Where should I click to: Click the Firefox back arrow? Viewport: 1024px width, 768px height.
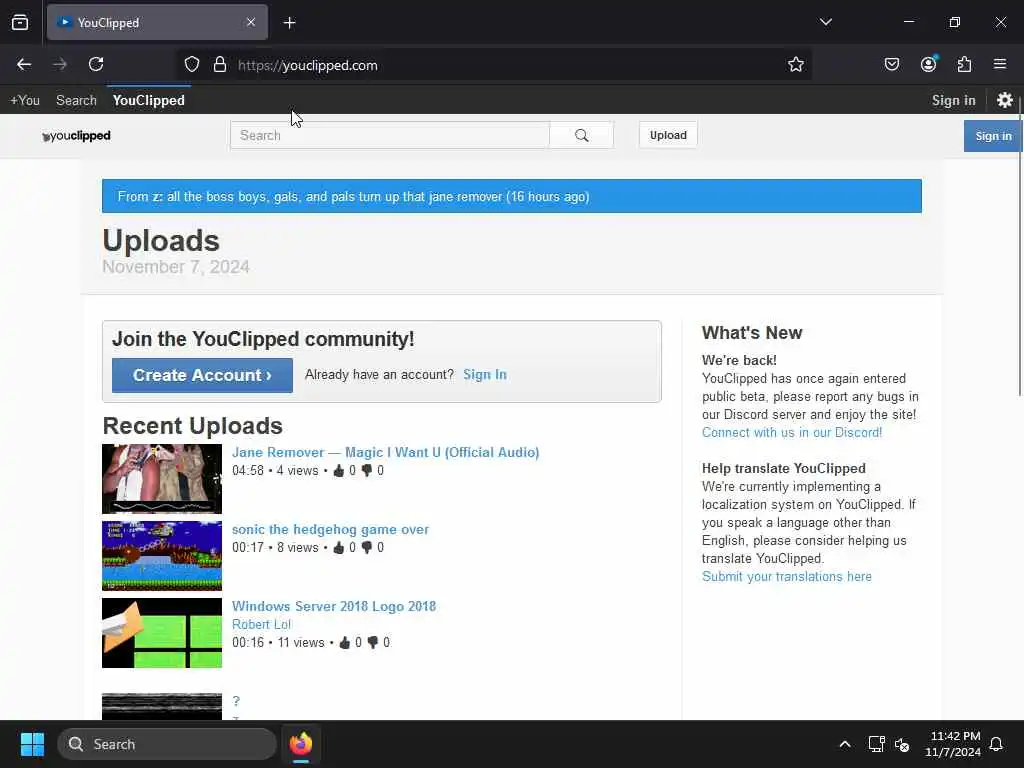tap(24, 64)
